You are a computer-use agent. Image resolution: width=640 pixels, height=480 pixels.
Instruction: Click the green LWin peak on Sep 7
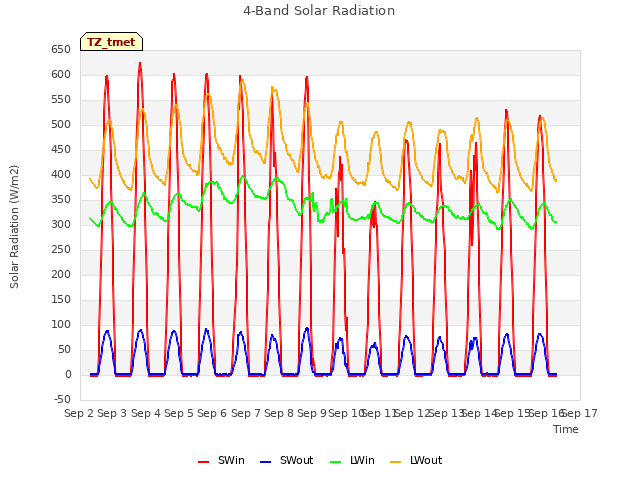[x=244, y=176]
